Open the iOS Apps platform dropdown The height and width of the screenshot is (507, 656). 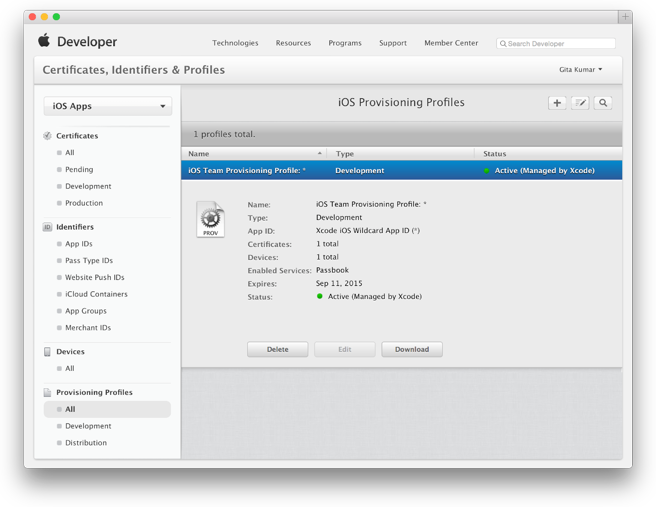coord(108,106)
